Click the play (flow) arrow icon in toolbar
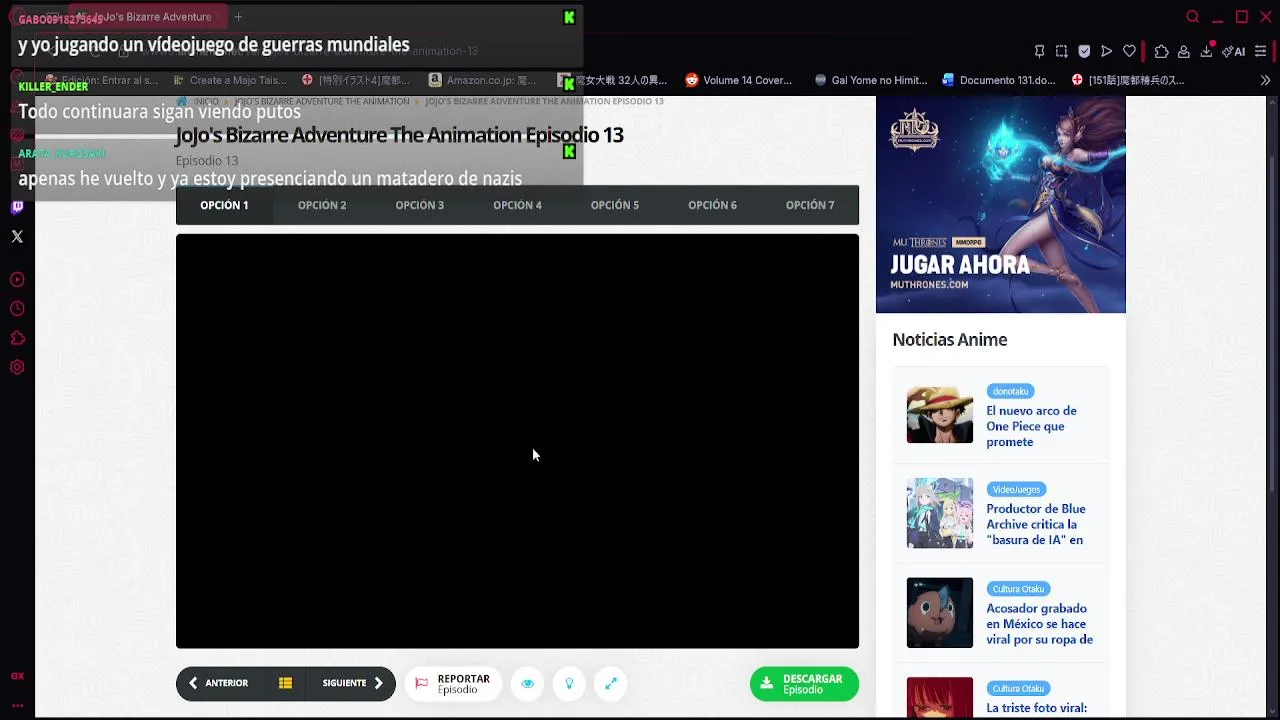 click(x=1106, y=51)
